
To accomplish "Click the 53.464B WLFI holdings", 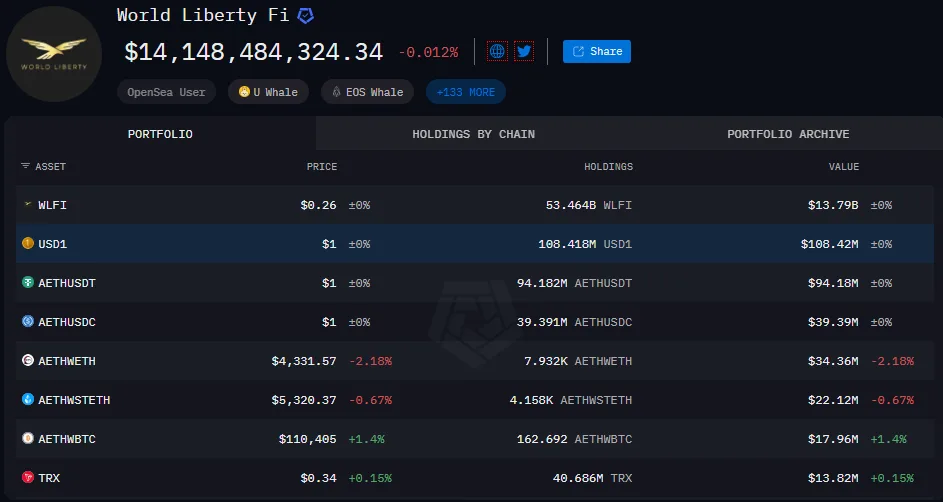I will pos(589,205).
